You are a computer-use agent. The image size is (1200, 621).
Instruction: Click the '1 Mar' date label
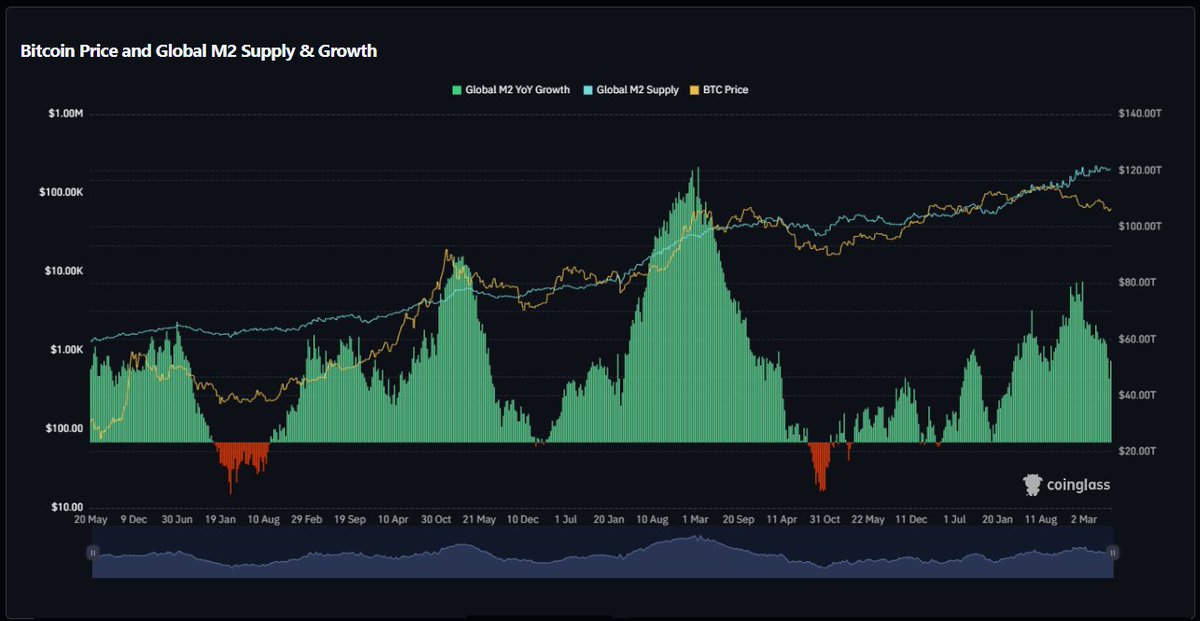pyautogui.click(x=695, y=520)
